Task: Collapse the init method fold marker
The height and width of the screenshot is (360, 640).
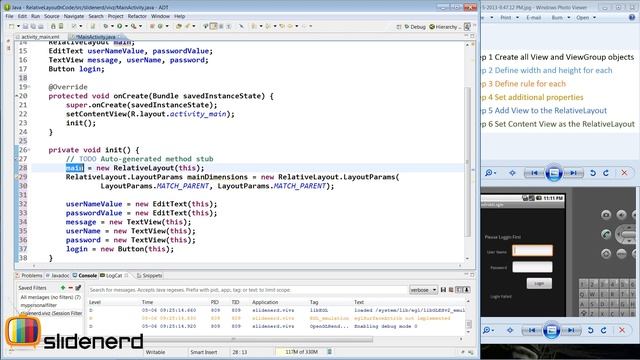Action: pos(29,149)
